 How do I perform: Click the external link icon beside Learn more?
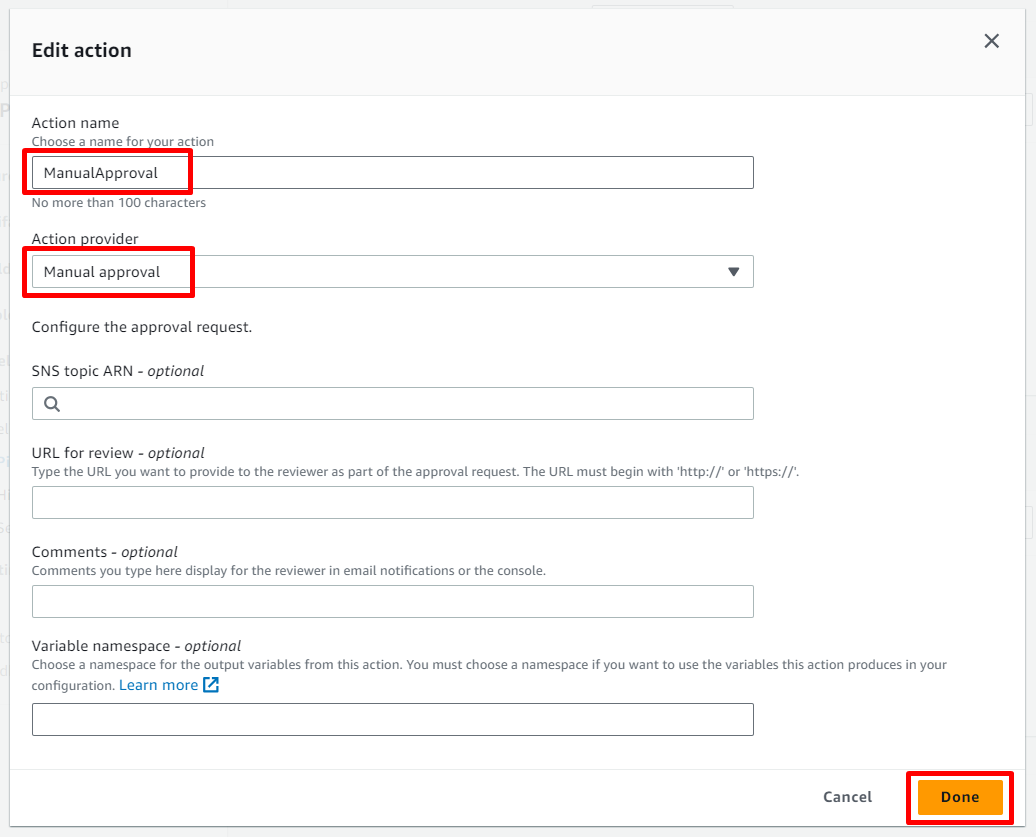(211, 685)
